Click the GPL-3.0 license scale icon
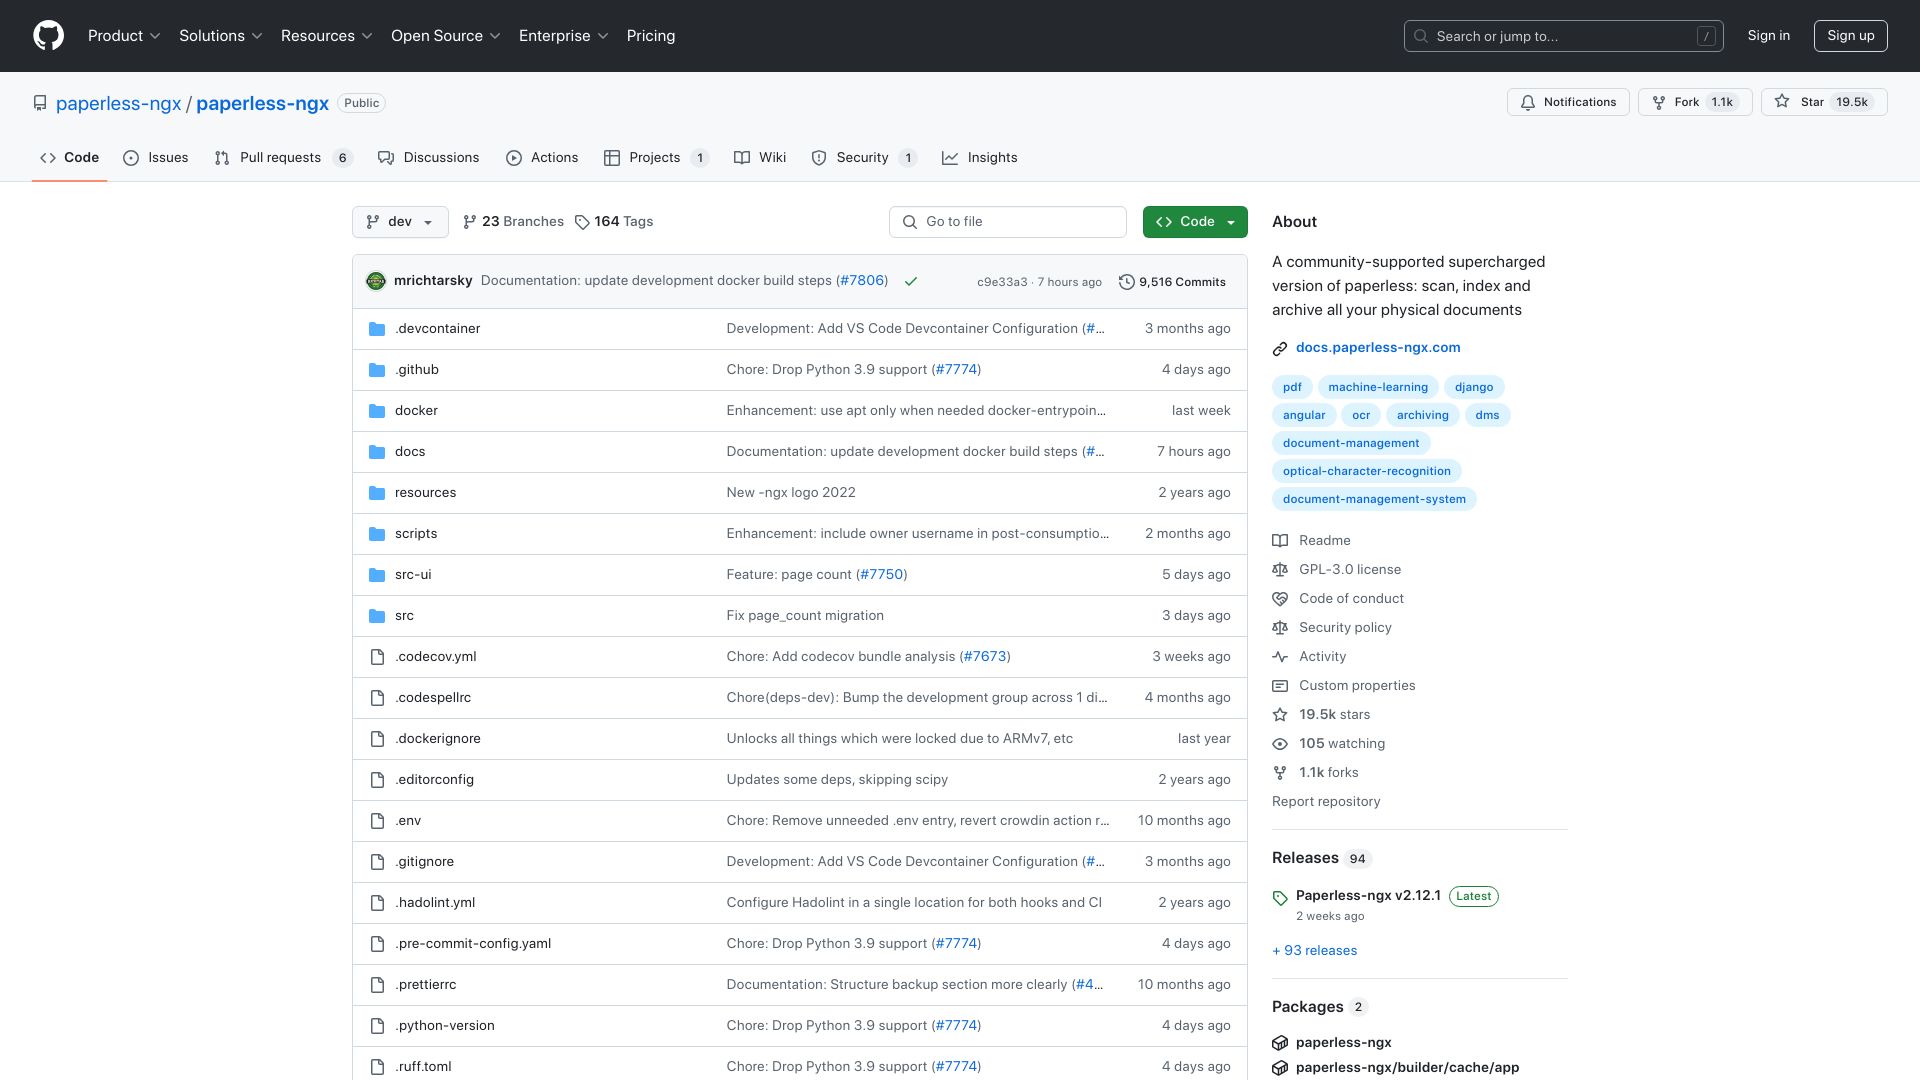1920x1080 pixels. coord(1280,570)
